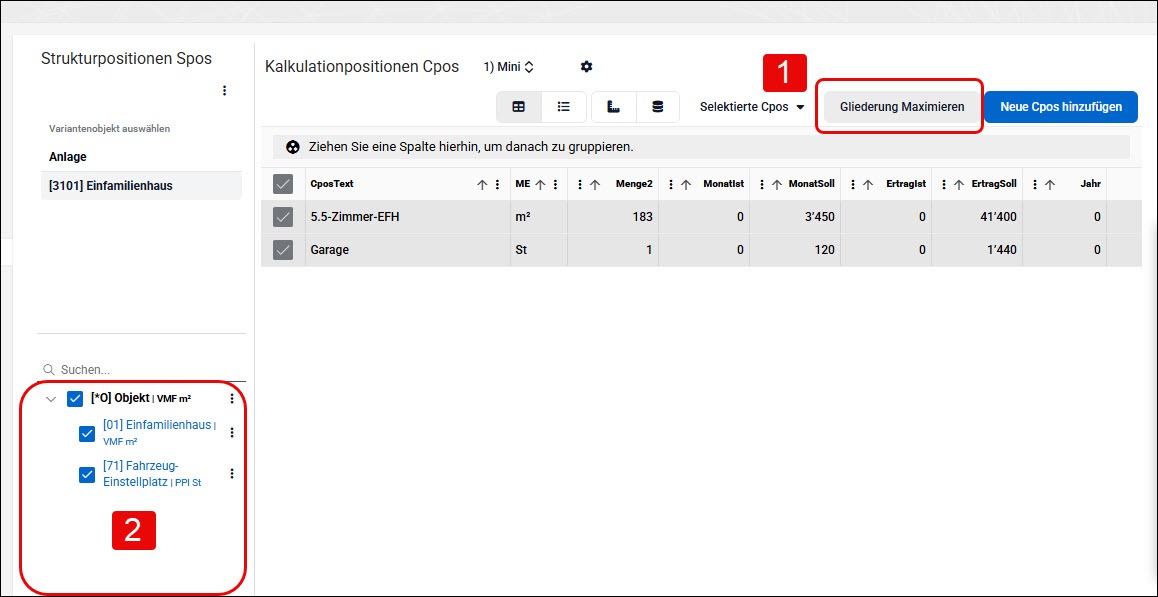
Task: Sort by the MonatSoll column arrow
Action: [777, 185]
